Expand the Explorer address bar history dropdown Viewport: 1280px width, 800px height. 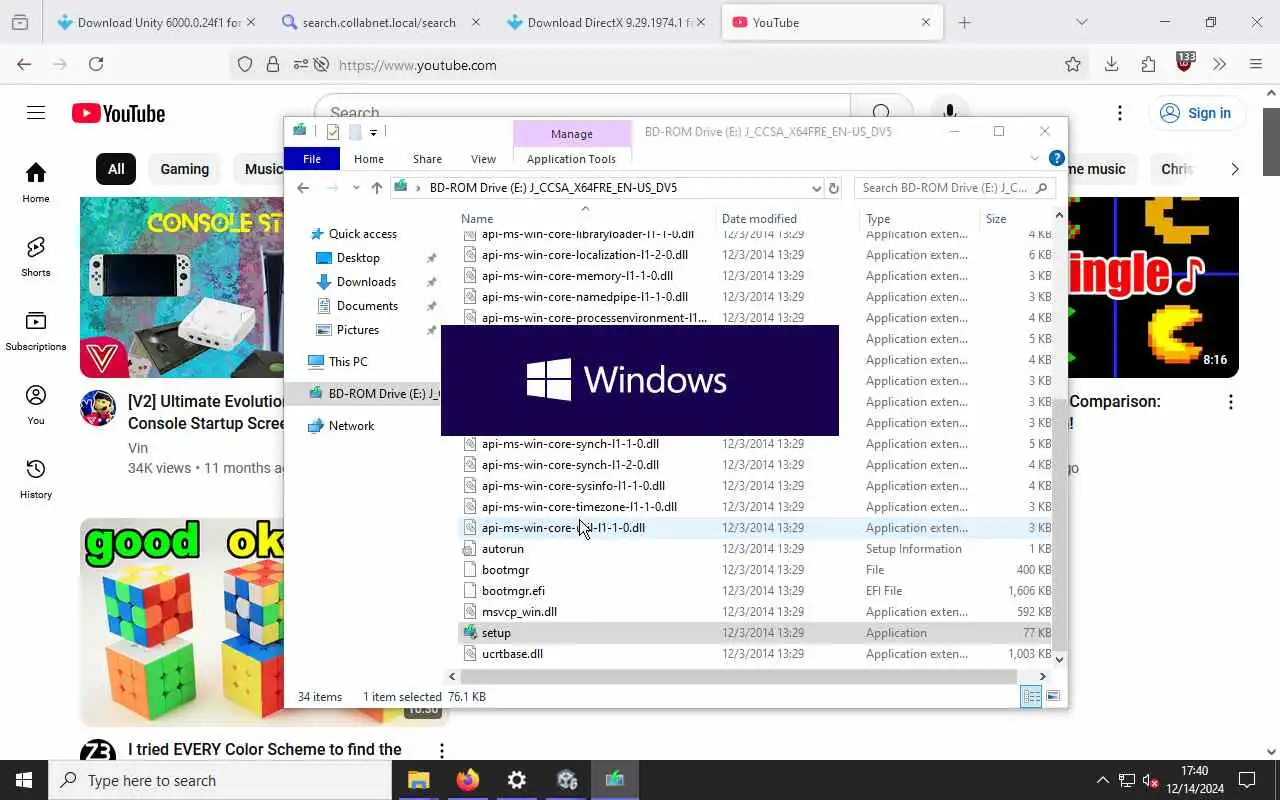click(816, 188)
